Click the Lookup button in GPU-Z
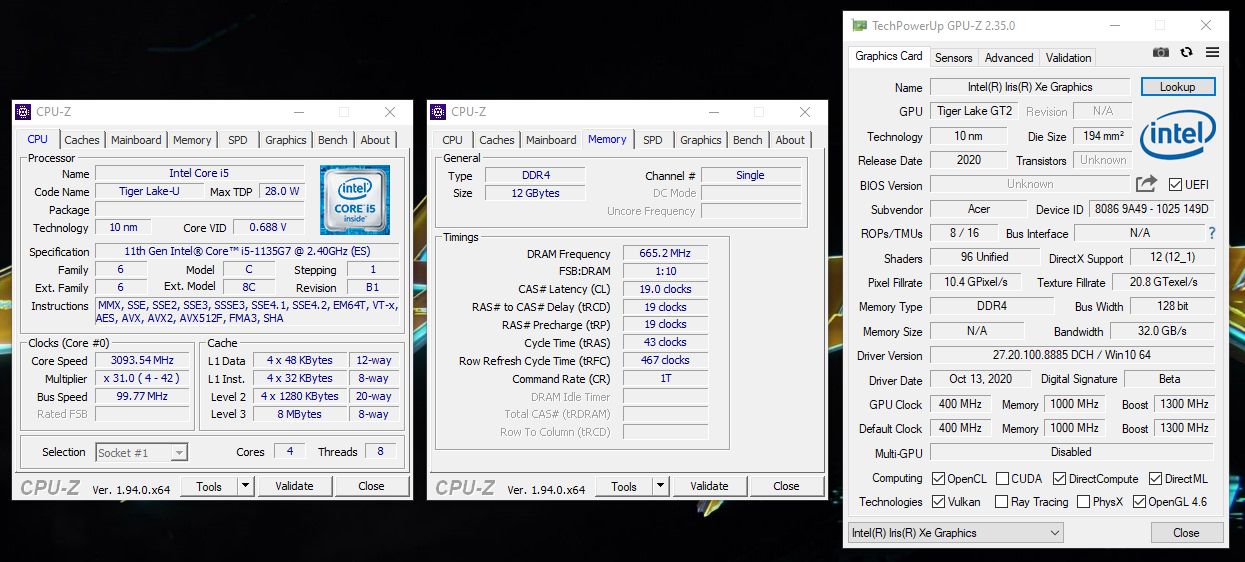Viewport: 1245px width, 562px height. click(x=1178, y=87)
